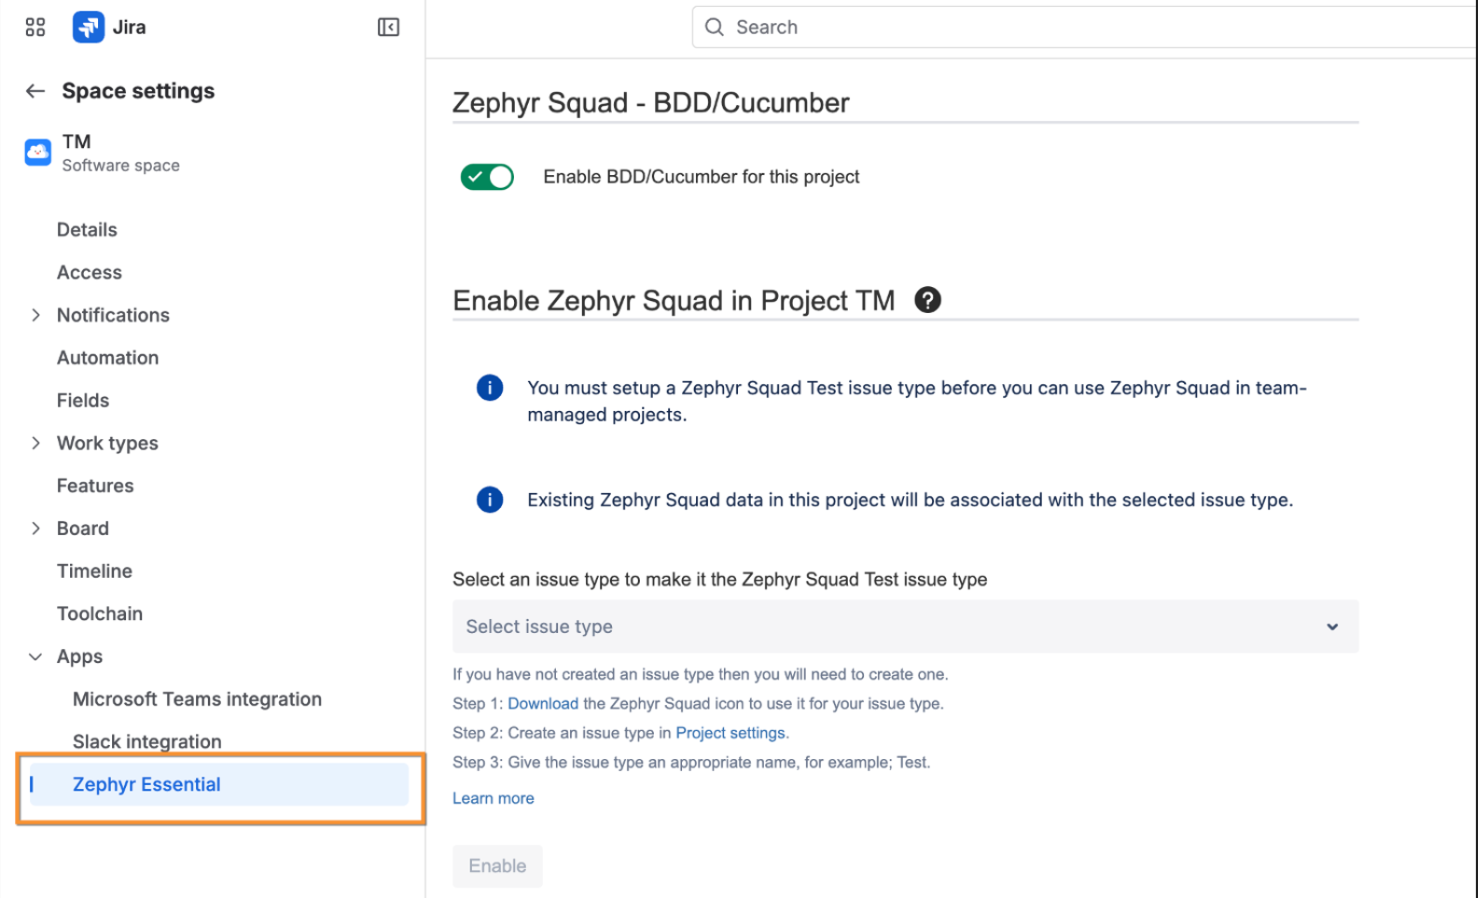Open the Zephyr Squad help question mark
Image resolution: width=1478 pixels, height=898 pixels.
(927, 300)
